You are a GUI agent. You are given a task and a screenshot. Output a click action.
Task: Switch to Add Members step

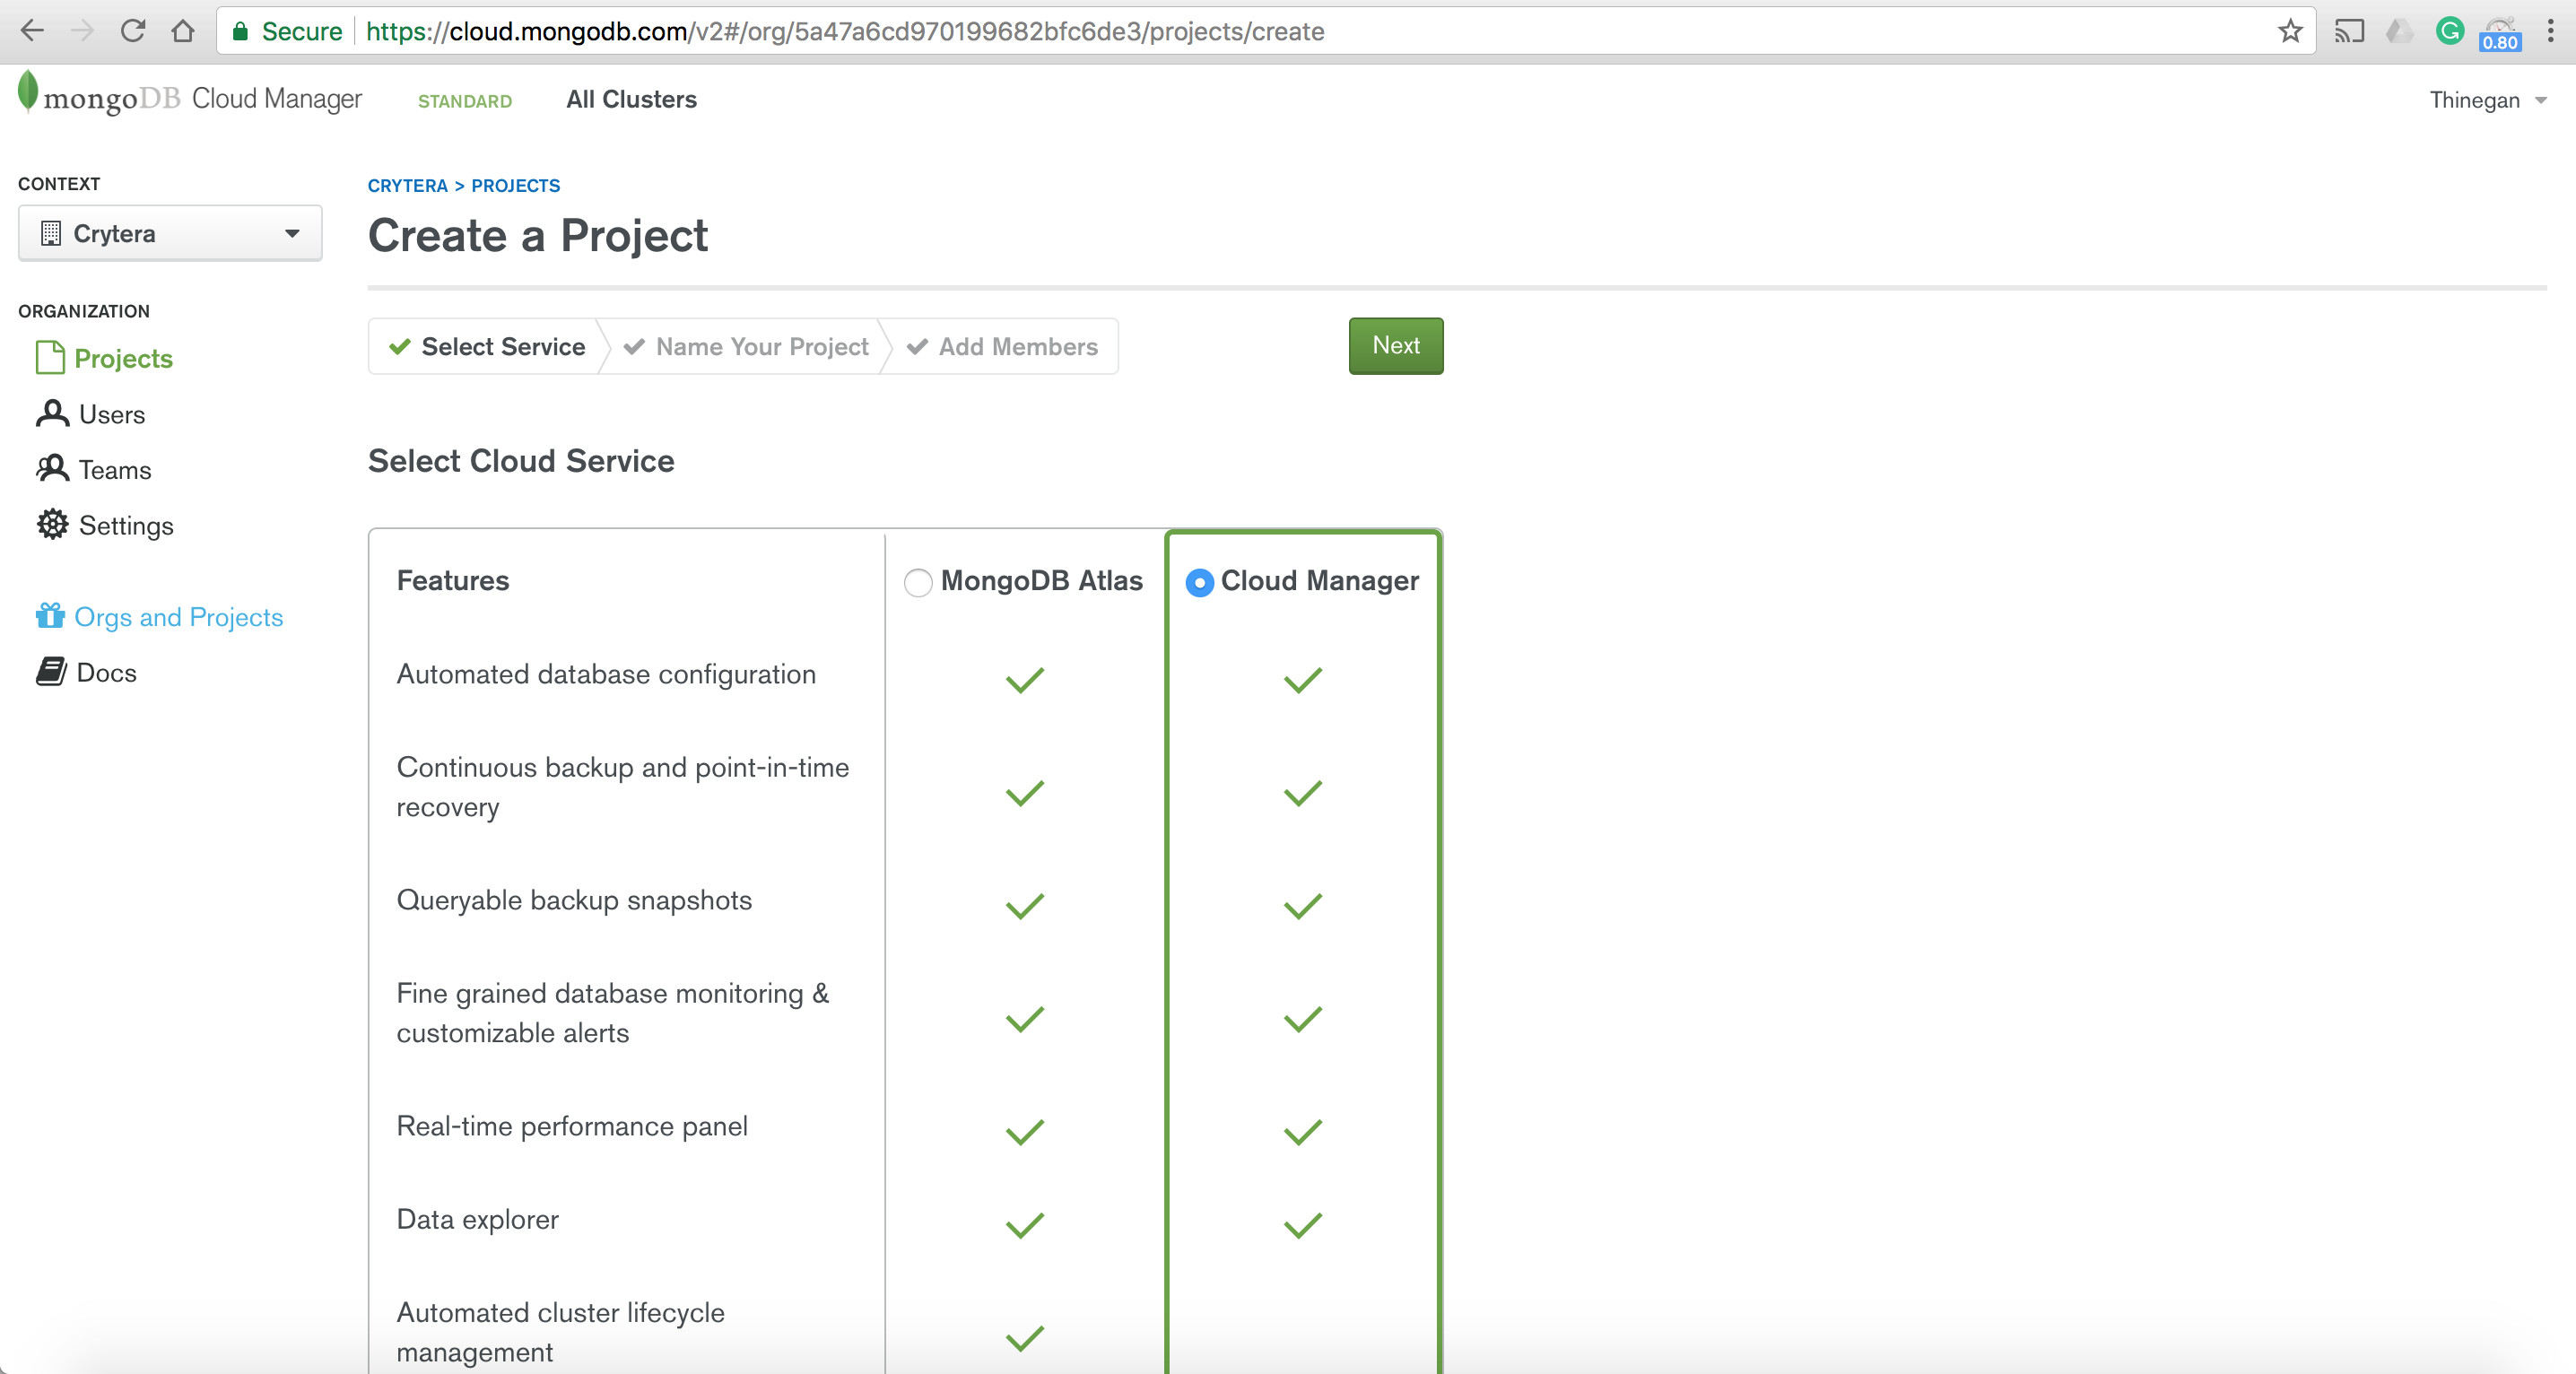coord(1017,346)
